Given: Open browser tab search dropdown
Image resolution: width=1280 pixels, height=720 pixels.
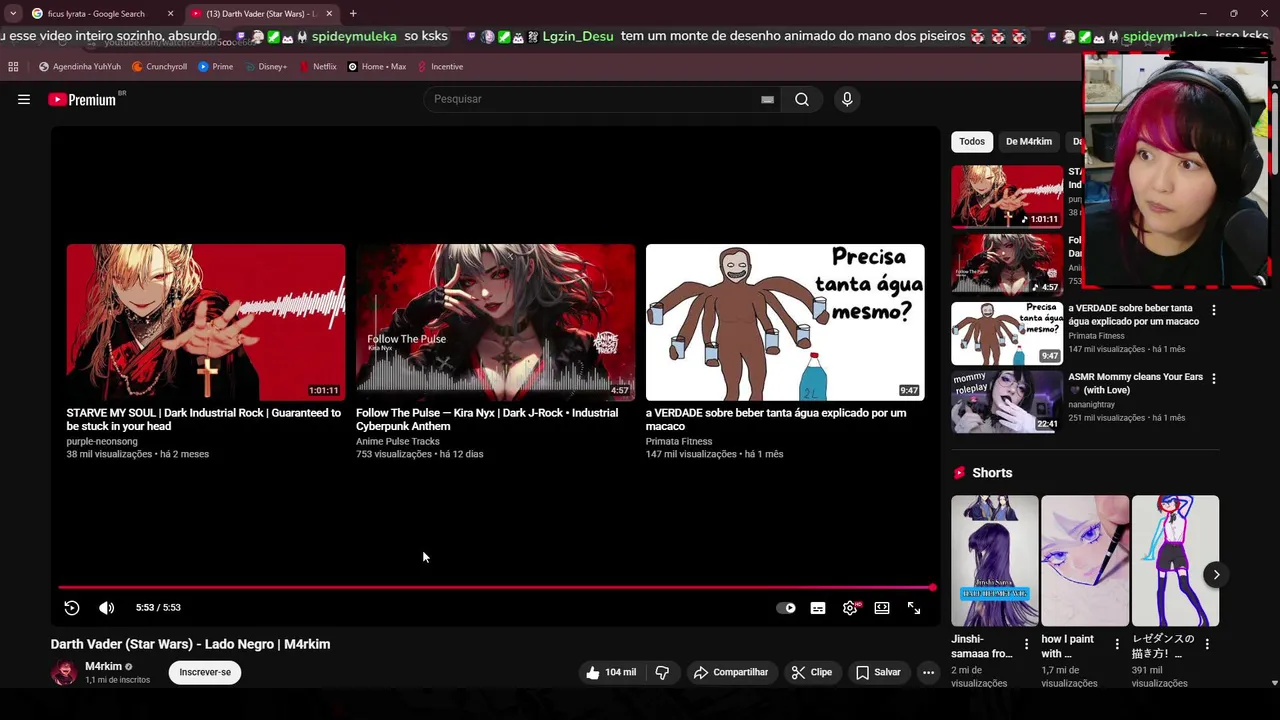Looking at the screenshot, I should click(12, 14).
